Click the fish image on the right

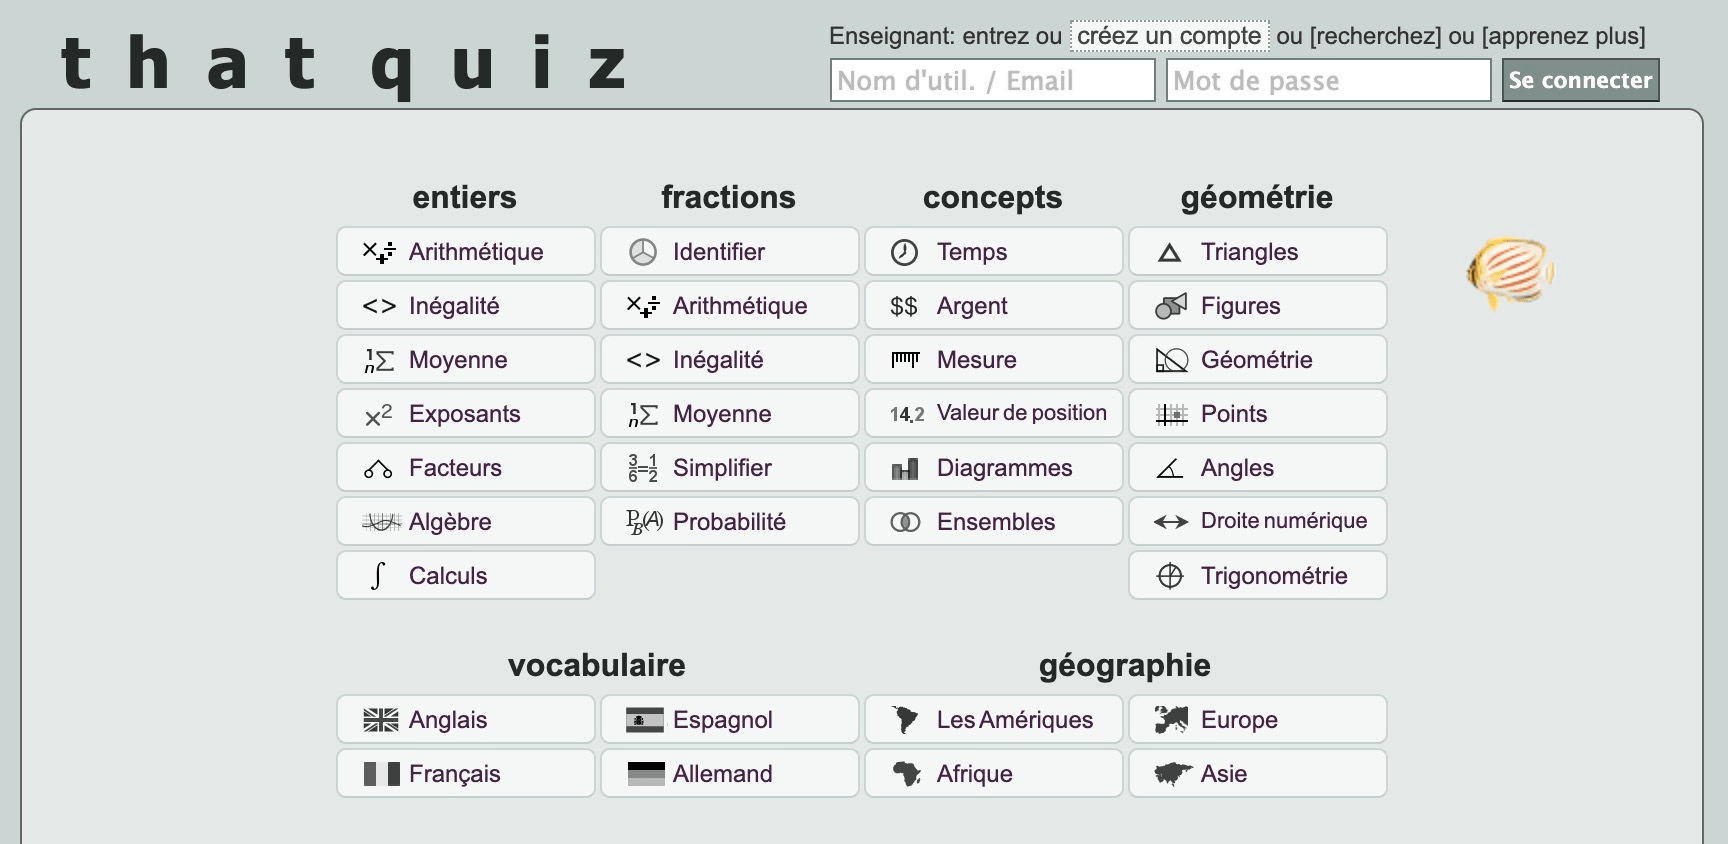click(1510, 273)
